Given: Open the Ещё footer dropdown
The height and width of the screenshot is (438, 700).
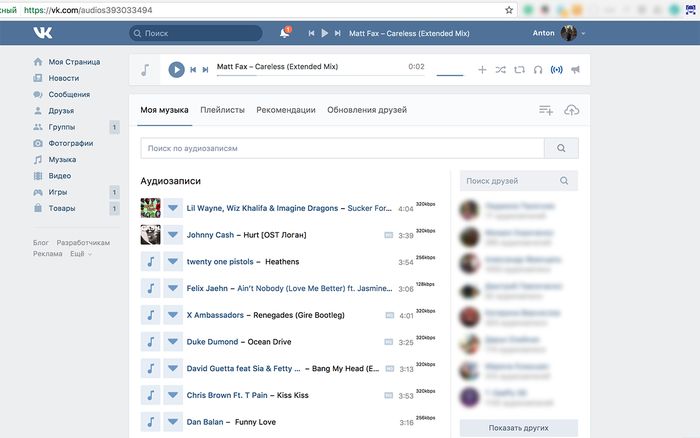Looking at the screenshot, I should pyautogui.click(x=81, y=254).
